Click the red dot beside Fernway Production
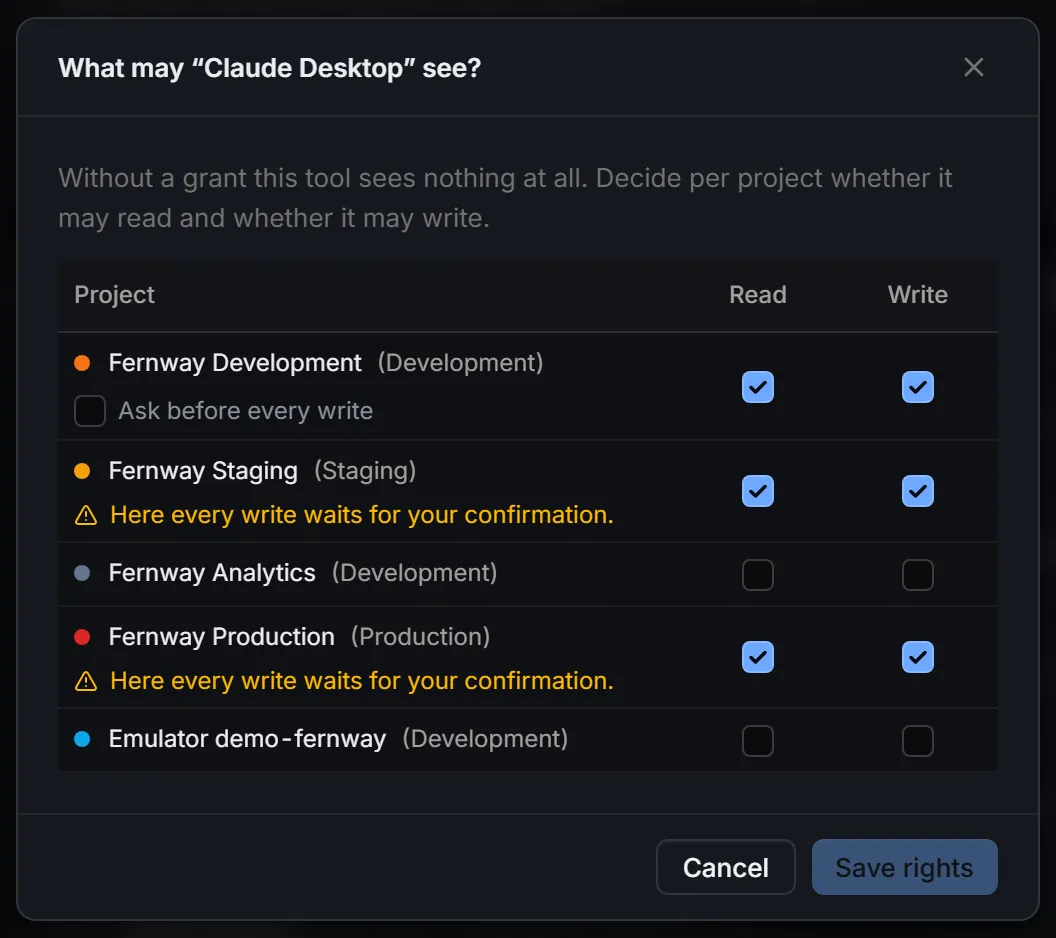Viewport: 1056px width, 938px height. coord(82,637)
